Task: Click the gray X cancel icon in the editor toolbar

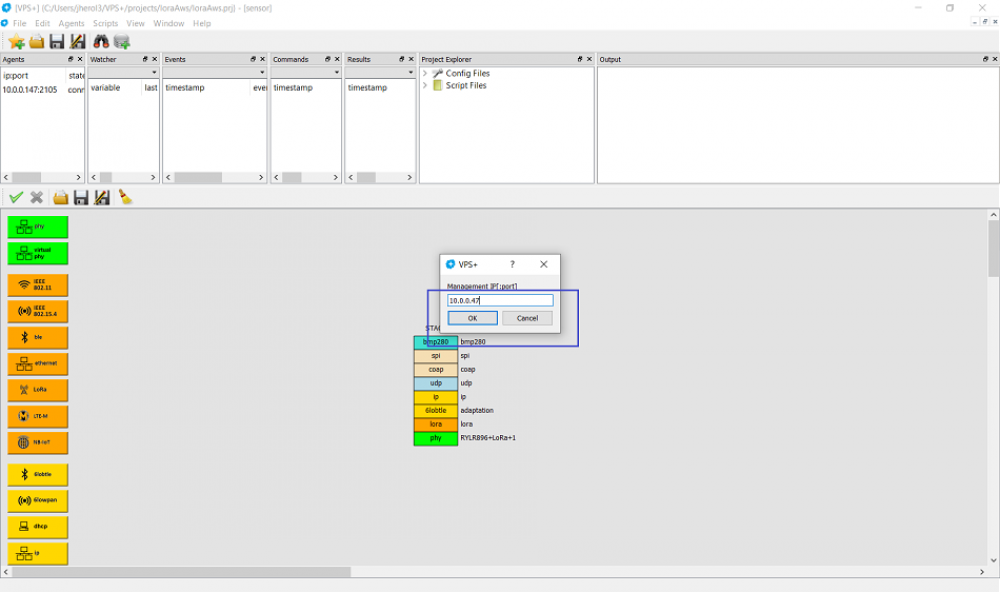Action: [37, 198]
